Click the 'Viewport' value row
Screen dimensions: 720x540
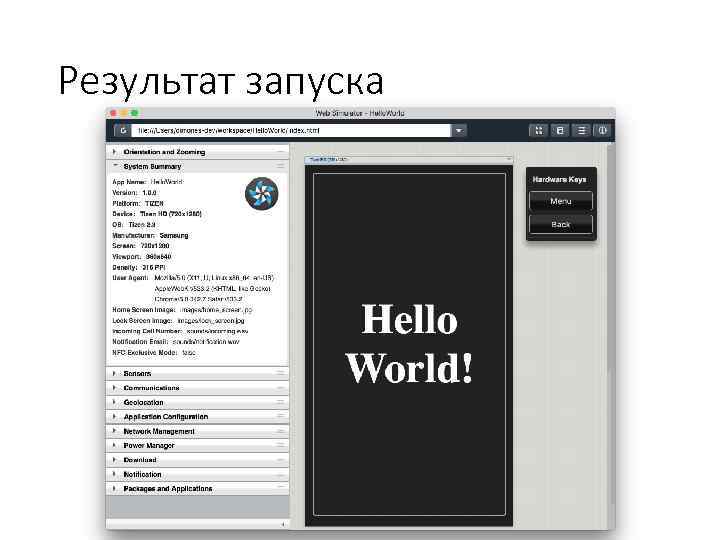[141, 257]
